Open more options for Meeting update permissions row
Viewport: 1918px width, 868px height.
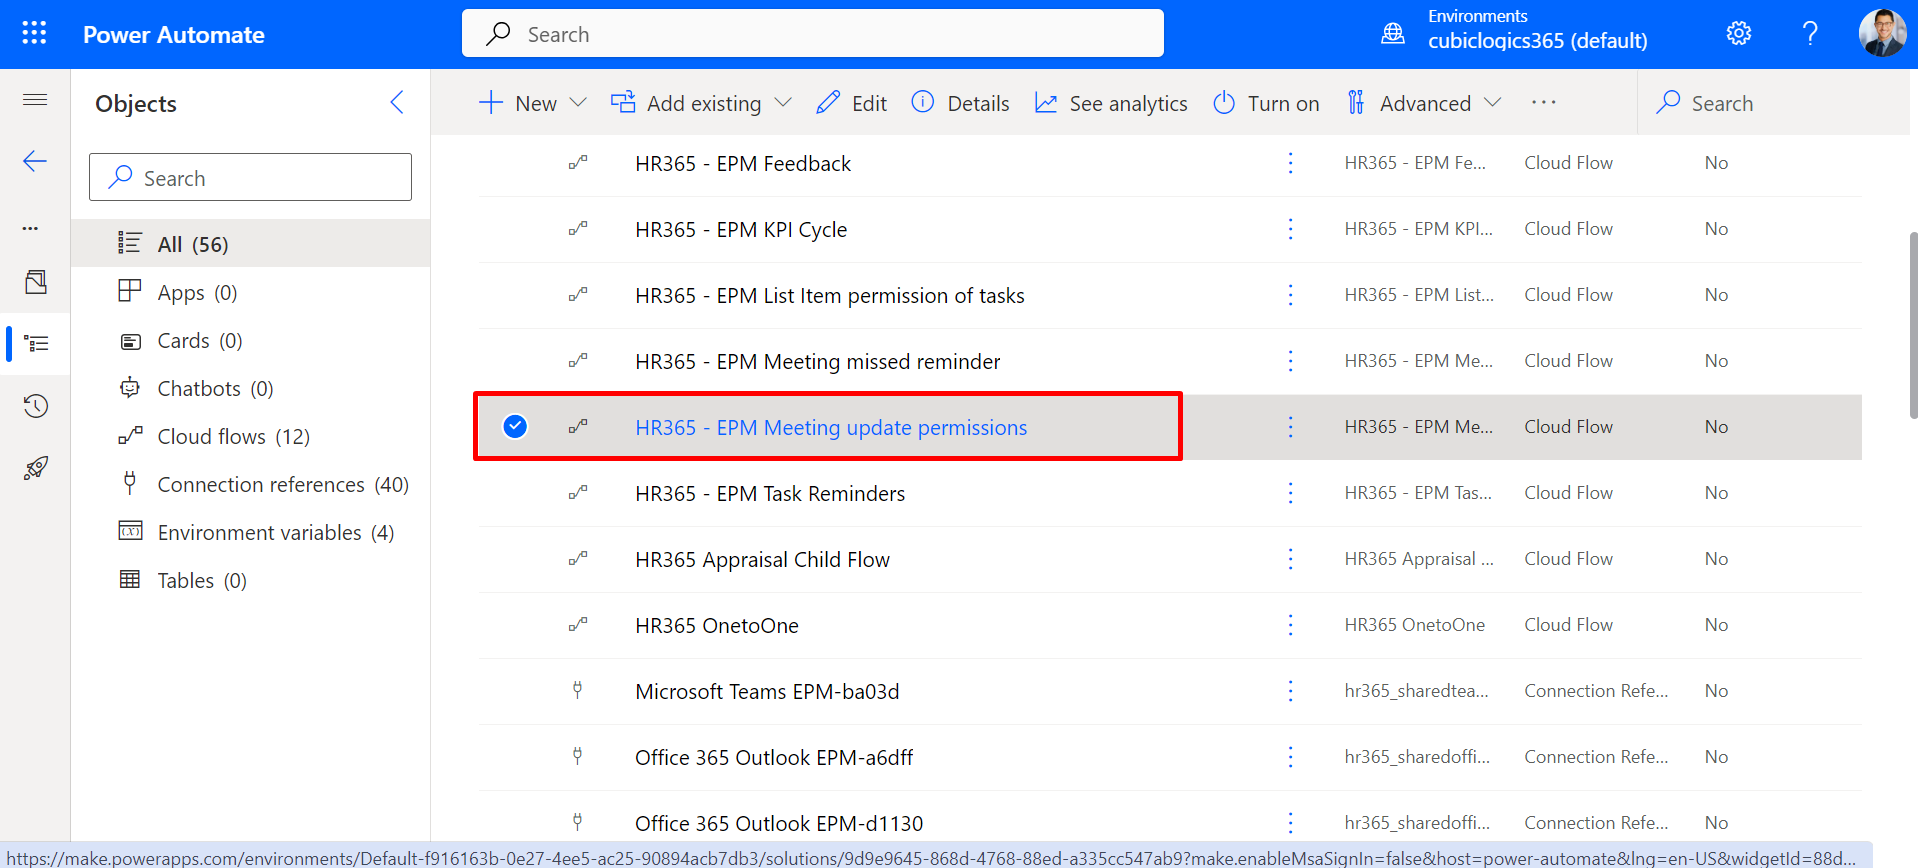(1290, 427)
